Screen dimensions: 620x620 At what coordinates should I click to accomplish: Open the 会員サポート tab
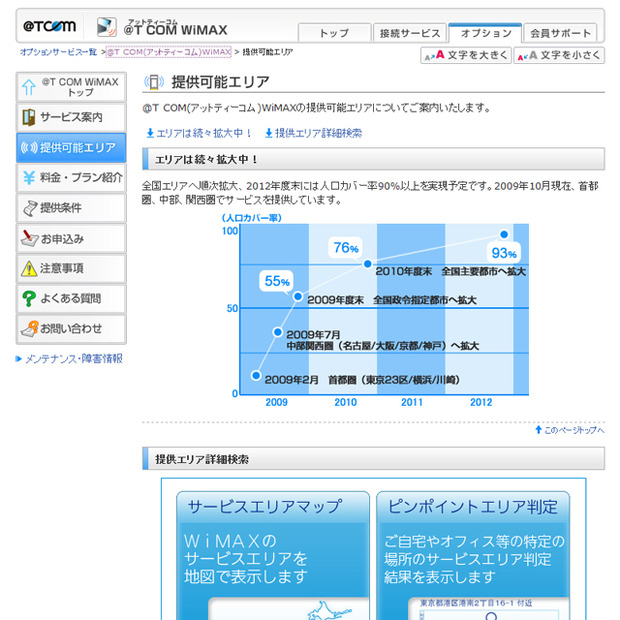pos(560,33)
